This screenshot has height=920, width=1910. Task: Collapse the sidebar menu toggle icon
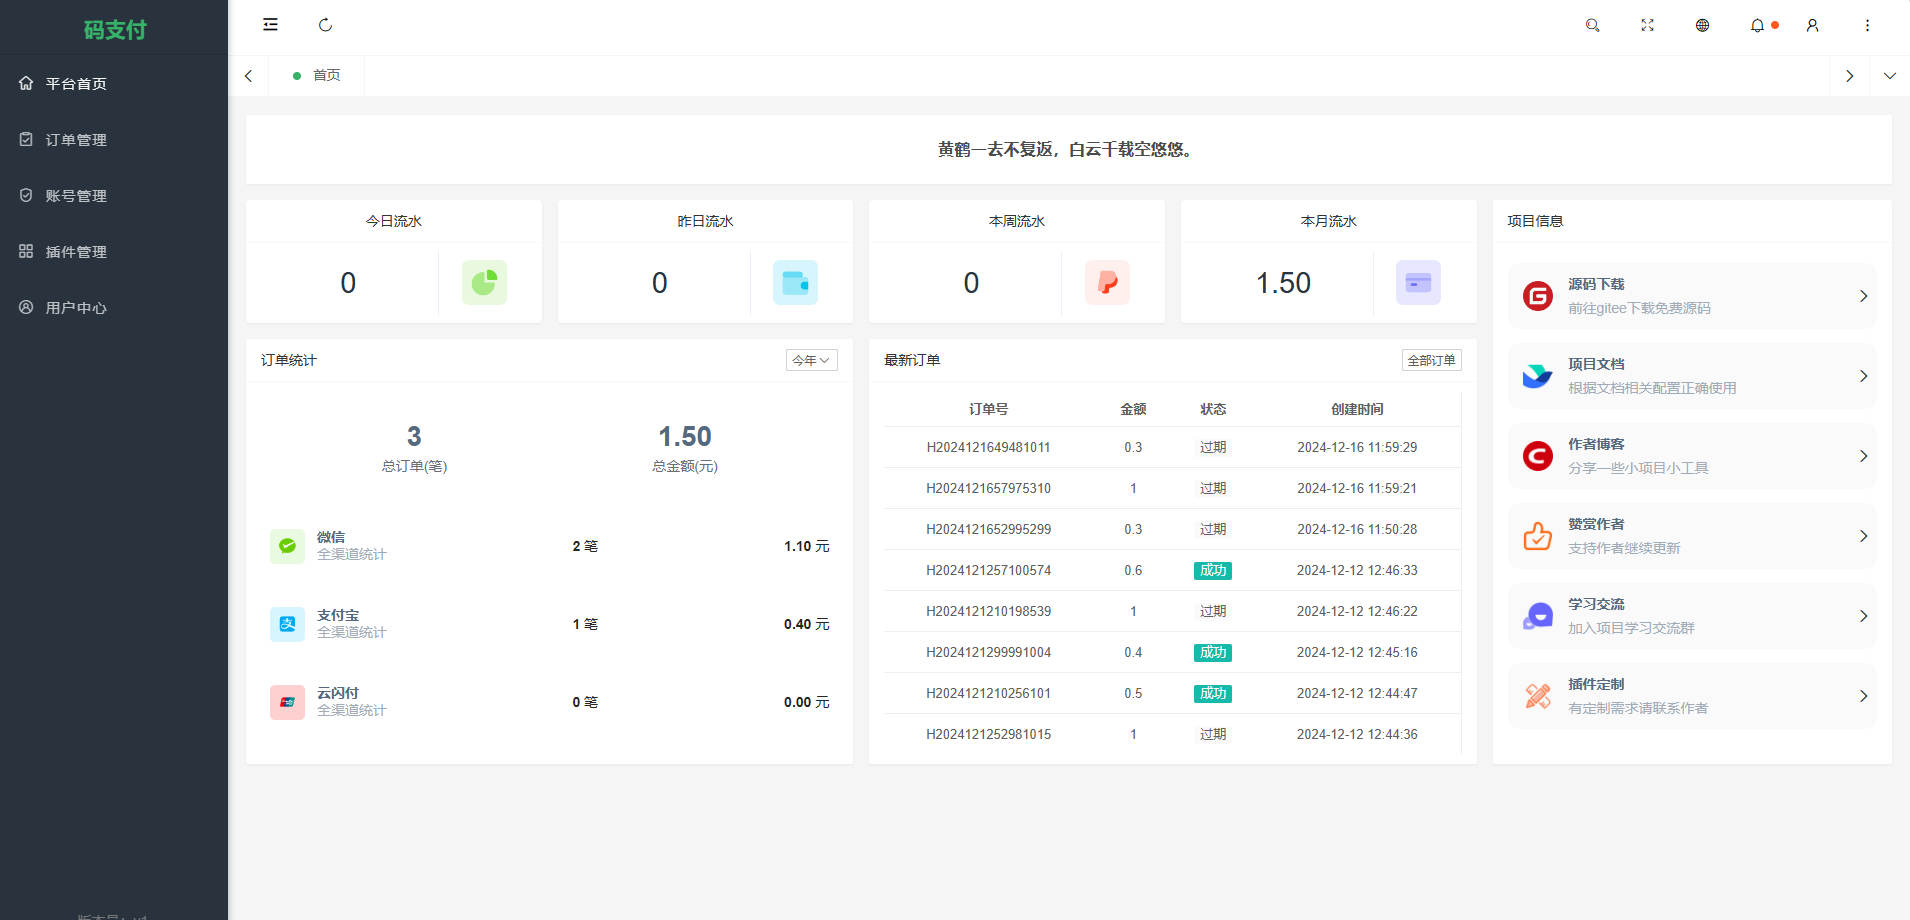[x=270, y=25]
